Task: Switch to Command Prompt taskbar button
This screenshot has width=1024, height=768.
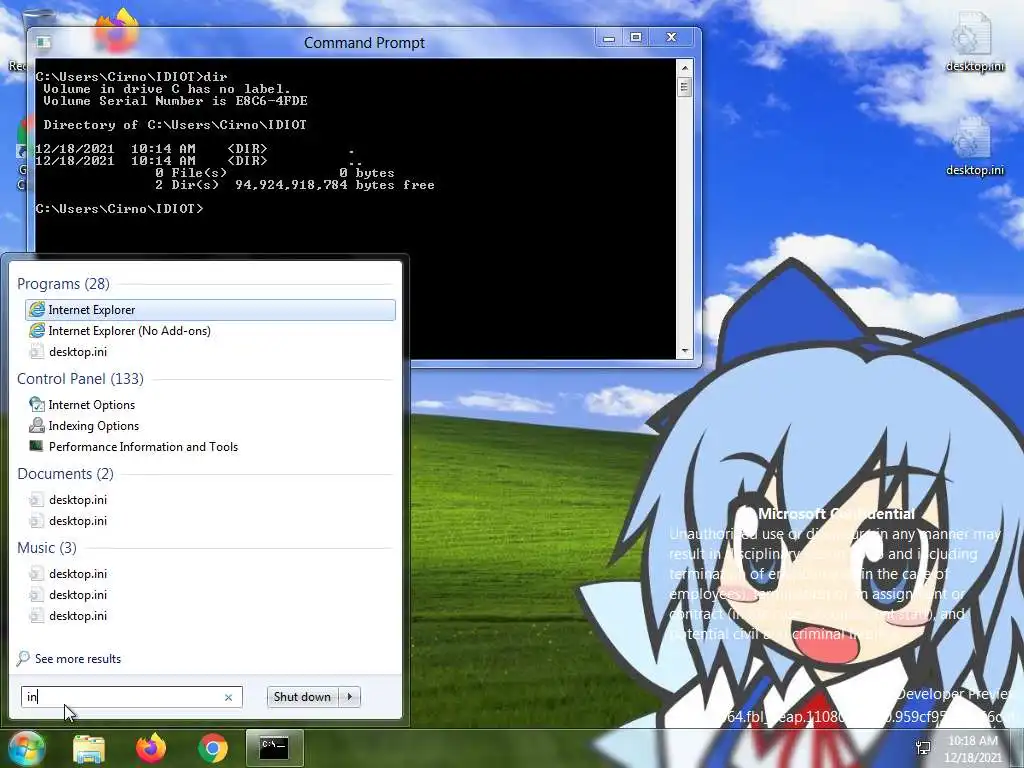Action: click(274, 748)
